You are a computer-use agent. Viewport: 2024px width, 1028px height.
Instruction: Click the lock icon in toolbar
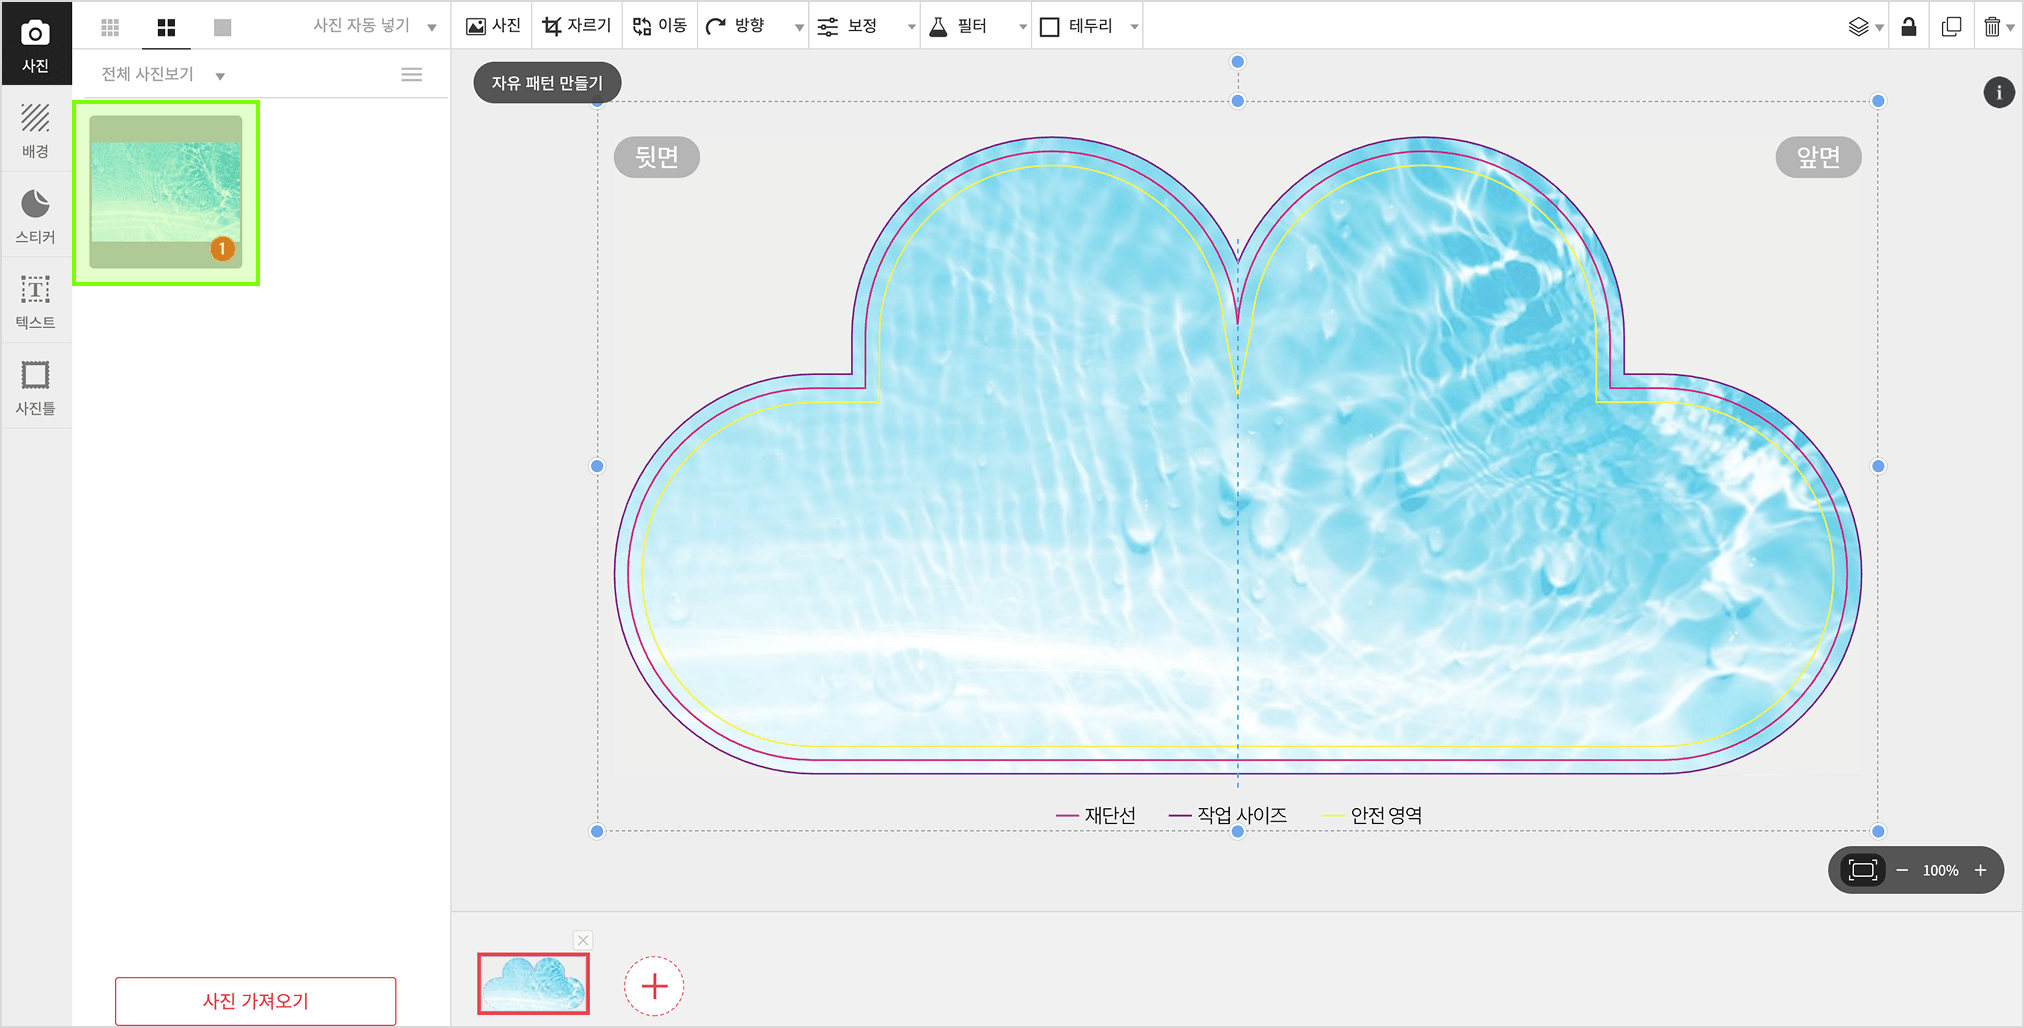[1908, 26]
